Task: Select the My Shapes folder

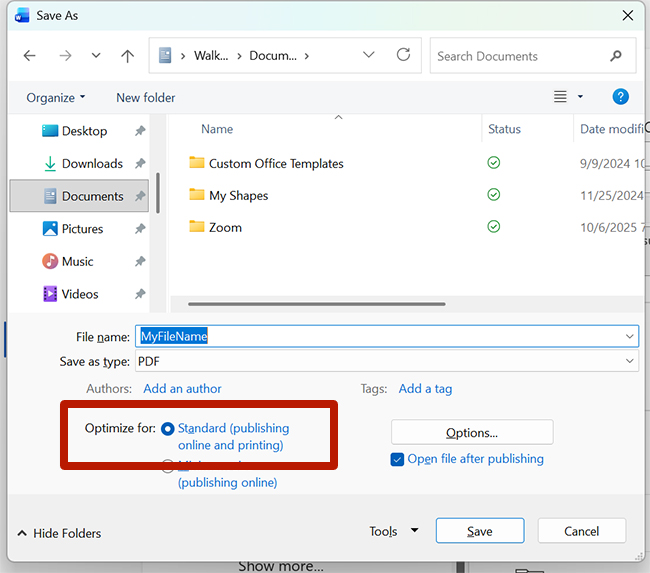Action: coord(228,195)
